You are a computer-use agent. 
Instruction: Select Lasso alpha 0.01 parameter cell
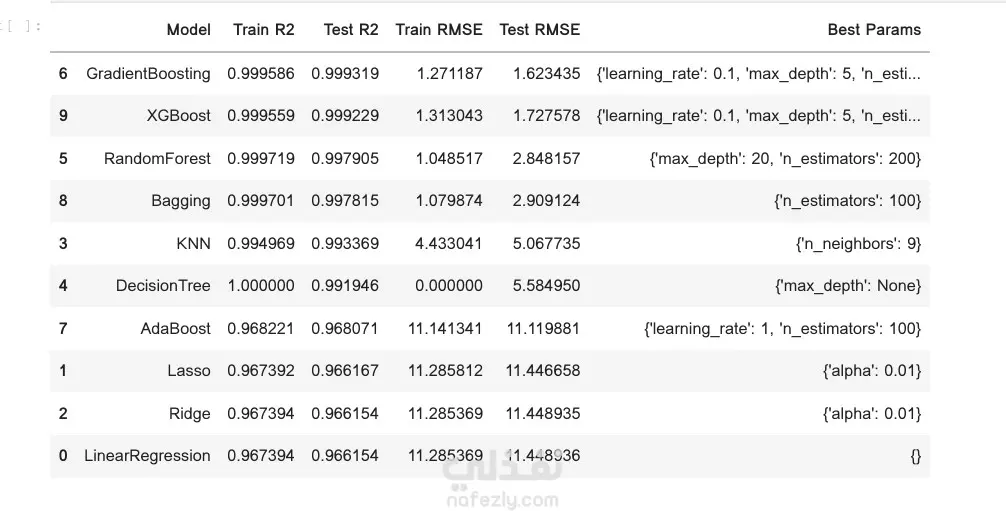(x=870, y=371)
